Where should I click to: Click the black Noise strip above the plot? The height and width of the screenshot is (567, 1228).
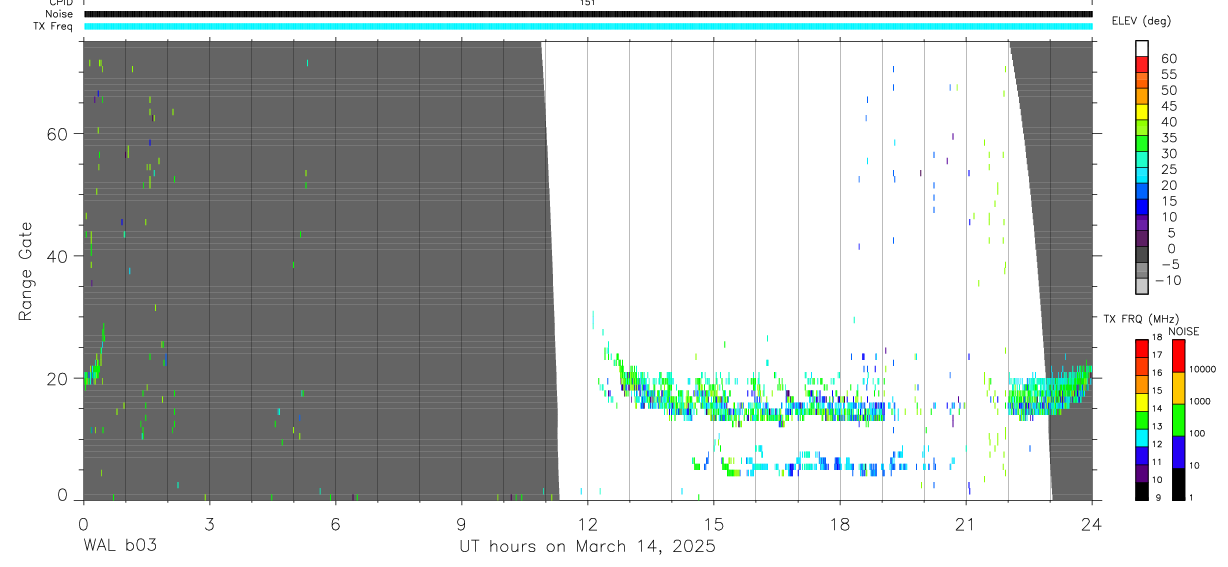pos(588,14)
